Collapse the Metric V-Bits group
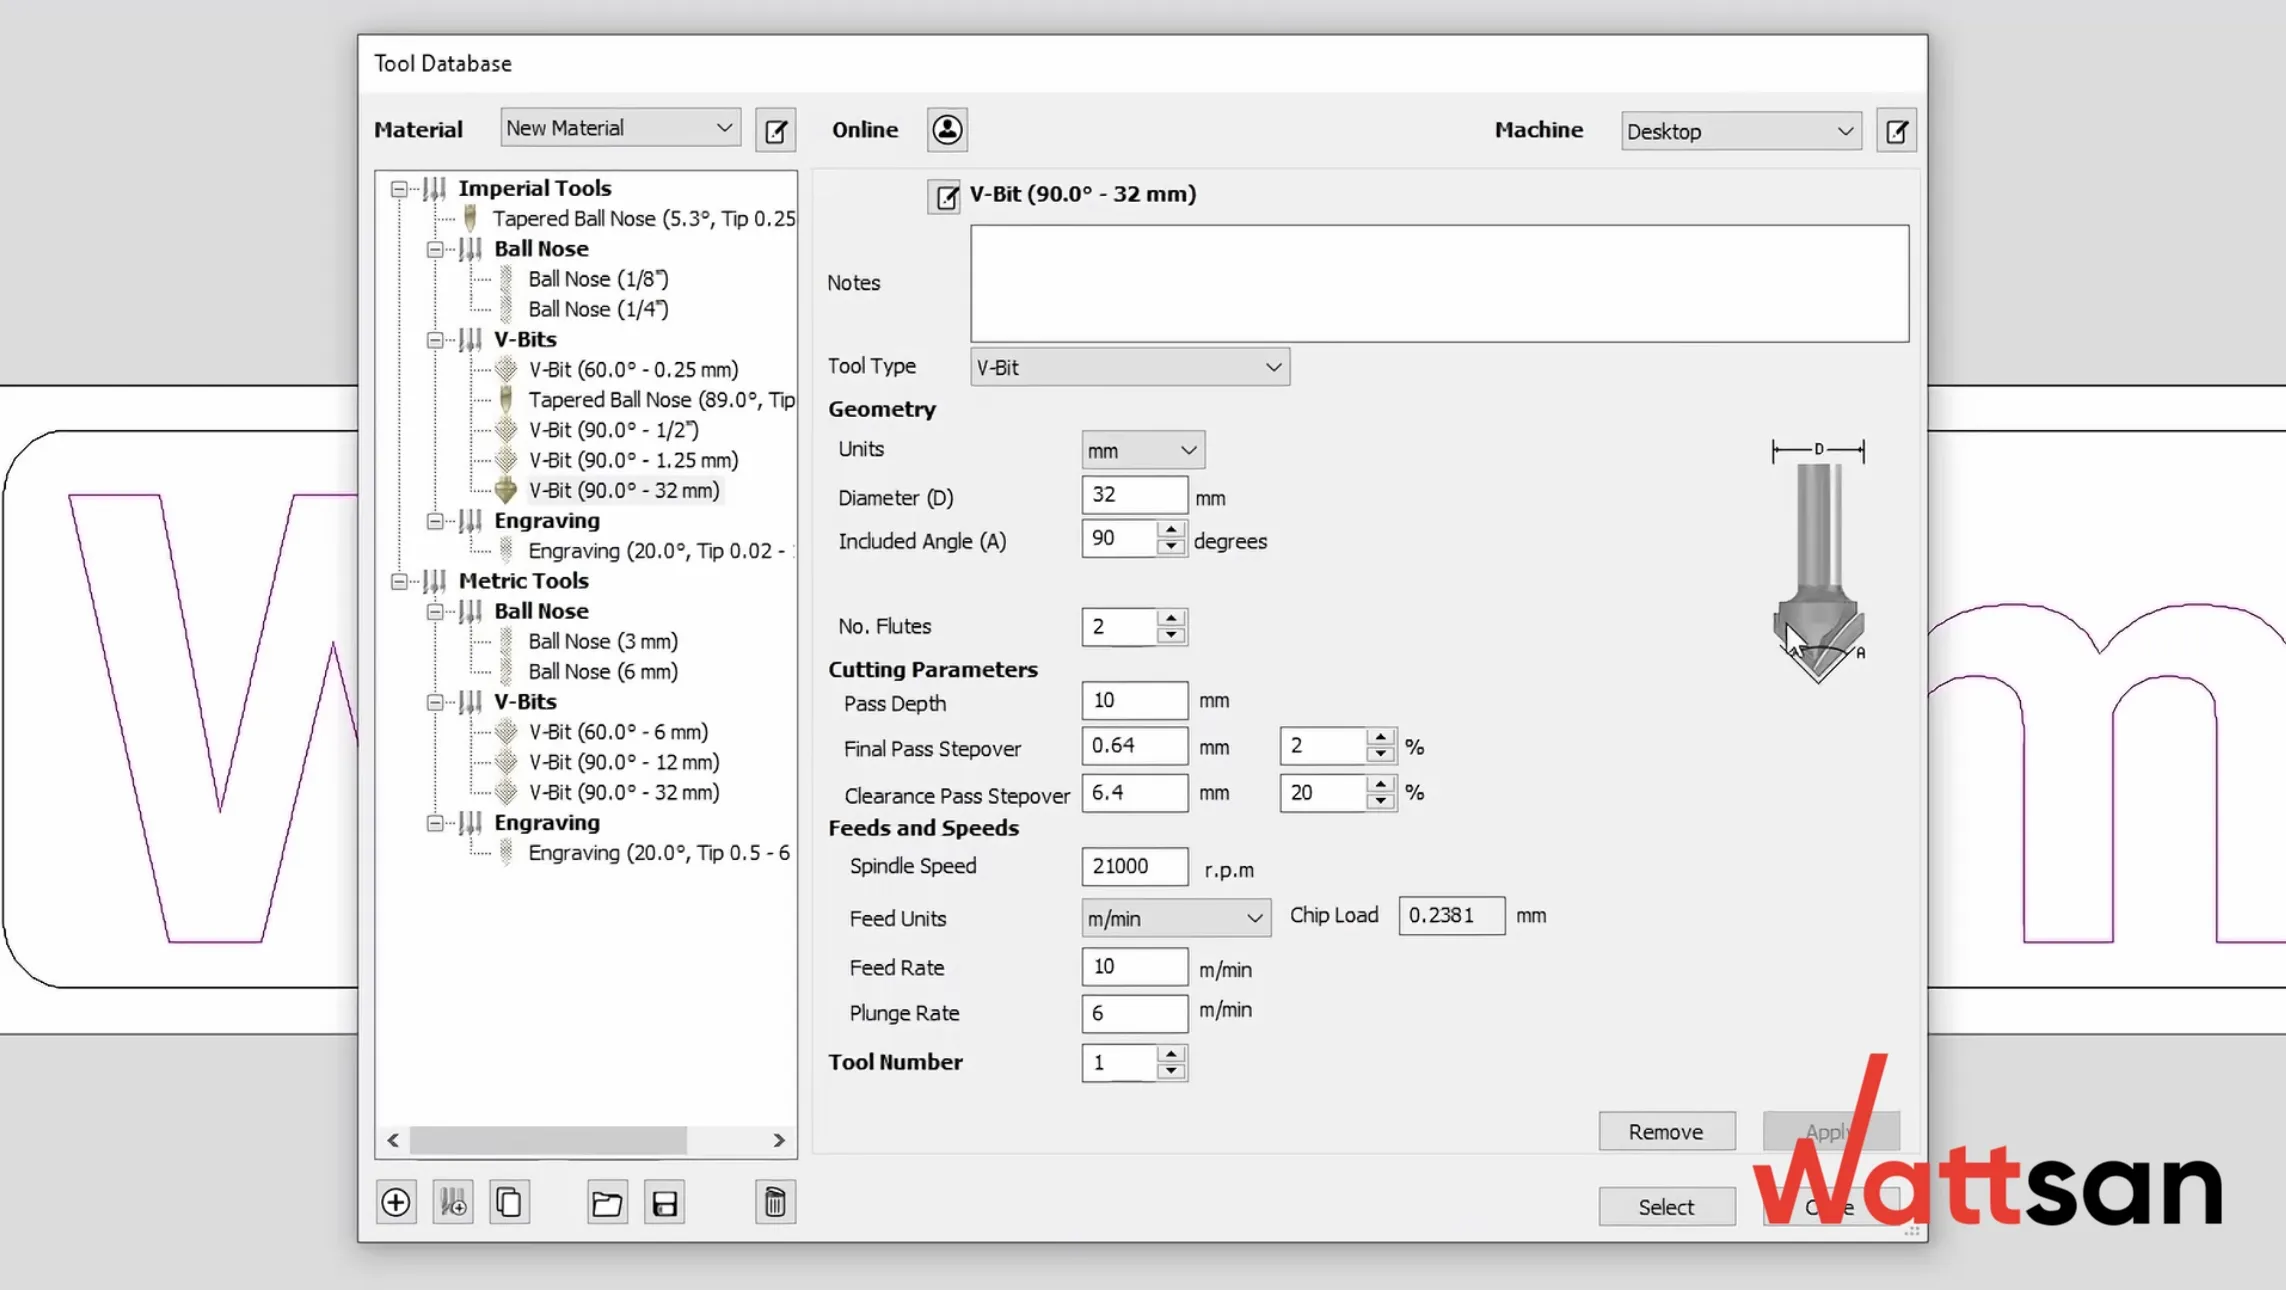 click(x=435, y=702)
